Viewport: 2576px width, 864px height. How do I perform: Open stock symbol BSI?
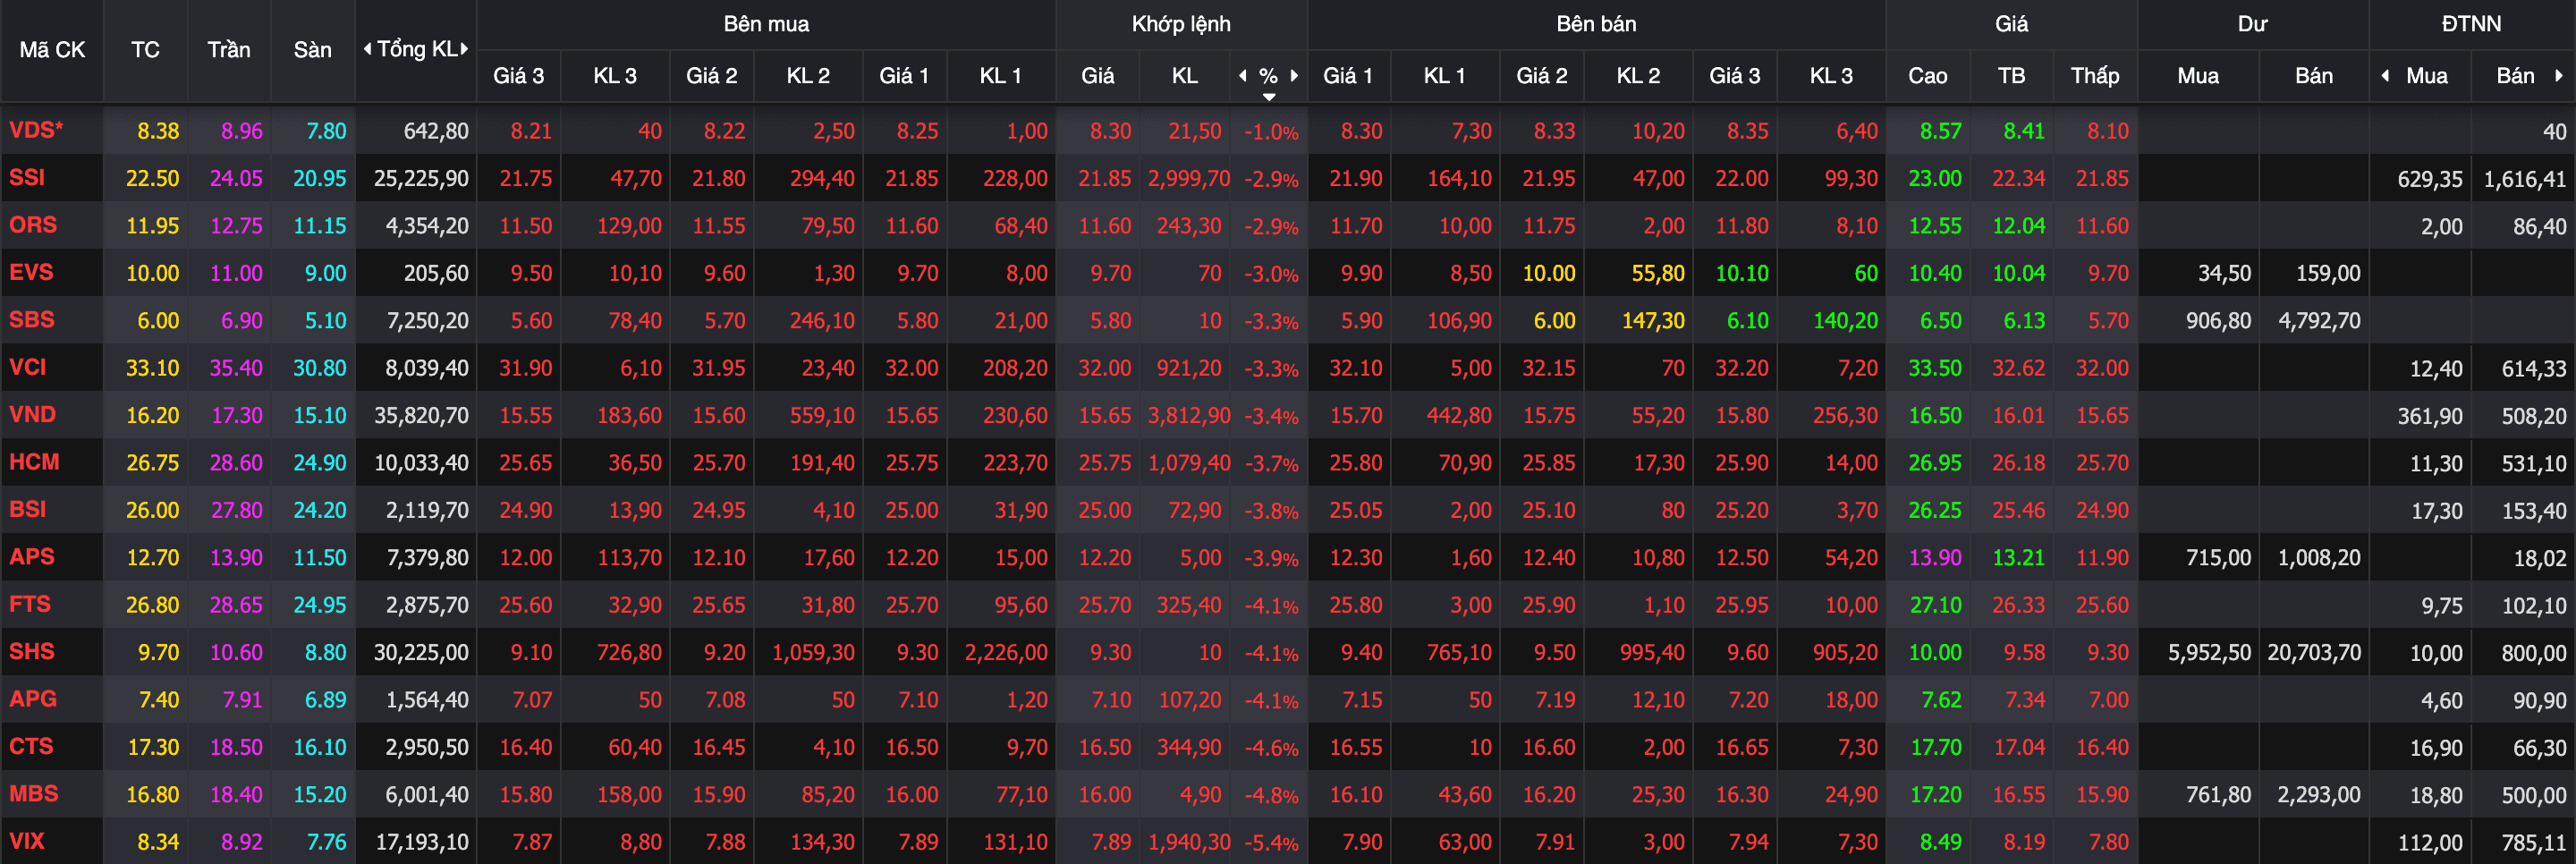tap(28, 509)
